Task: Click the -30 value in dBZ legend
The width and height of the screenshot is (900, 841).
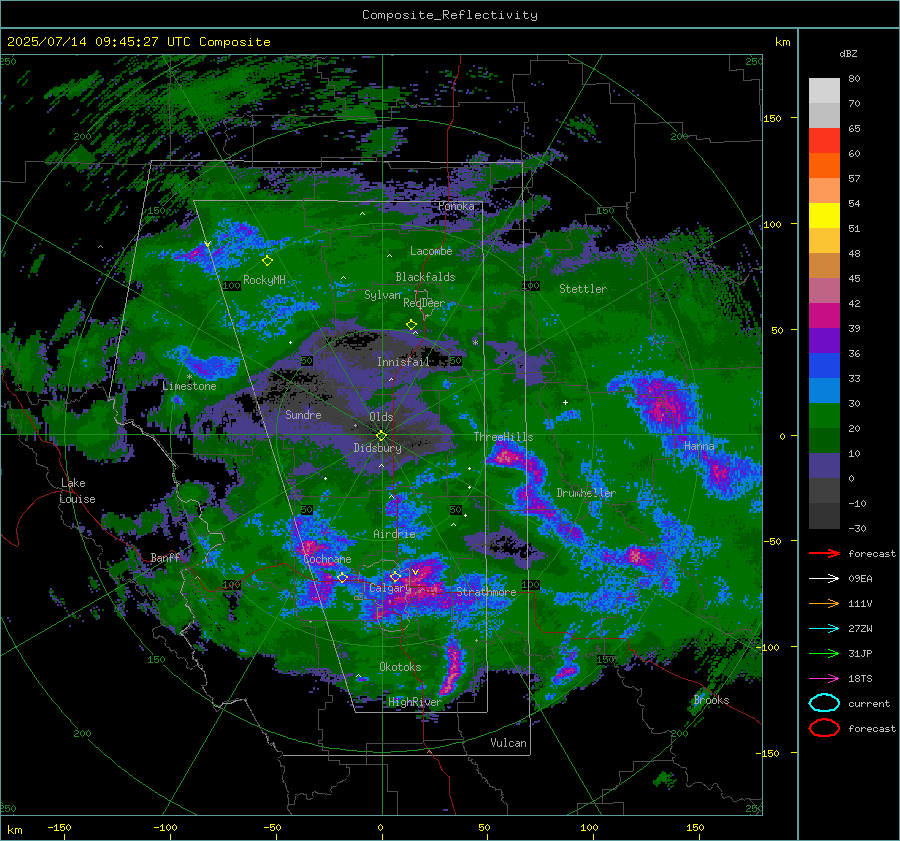Action: 858,528
